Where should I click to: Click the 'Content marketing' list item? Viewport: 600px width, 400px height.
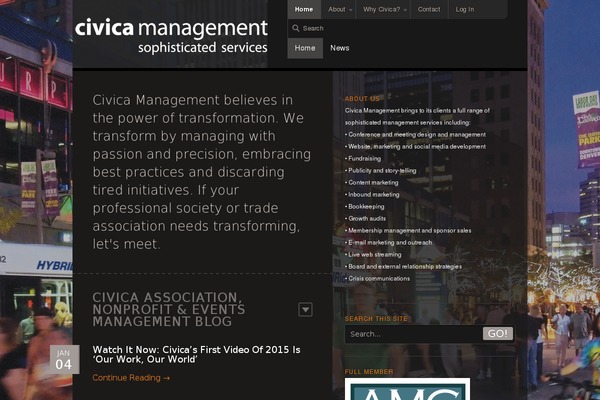(x=372, y=183)
